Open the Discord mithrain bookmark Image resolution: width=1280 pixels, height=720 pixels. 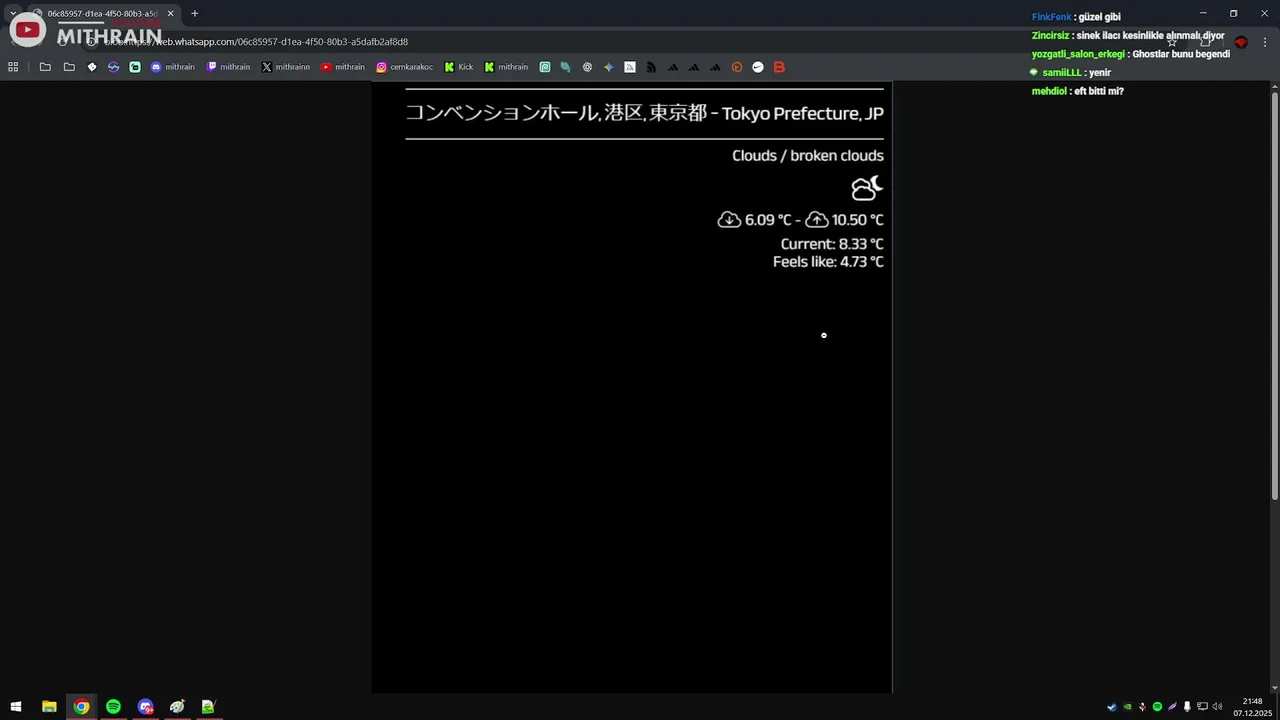(173, 67)
